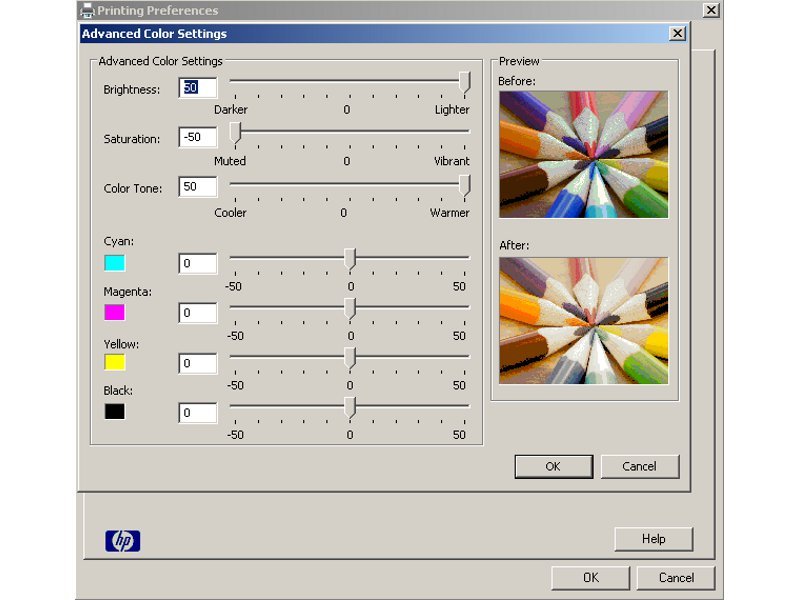Click the Cyan slider thumb
Screen dimensions: 800x600
coord(350,259)
